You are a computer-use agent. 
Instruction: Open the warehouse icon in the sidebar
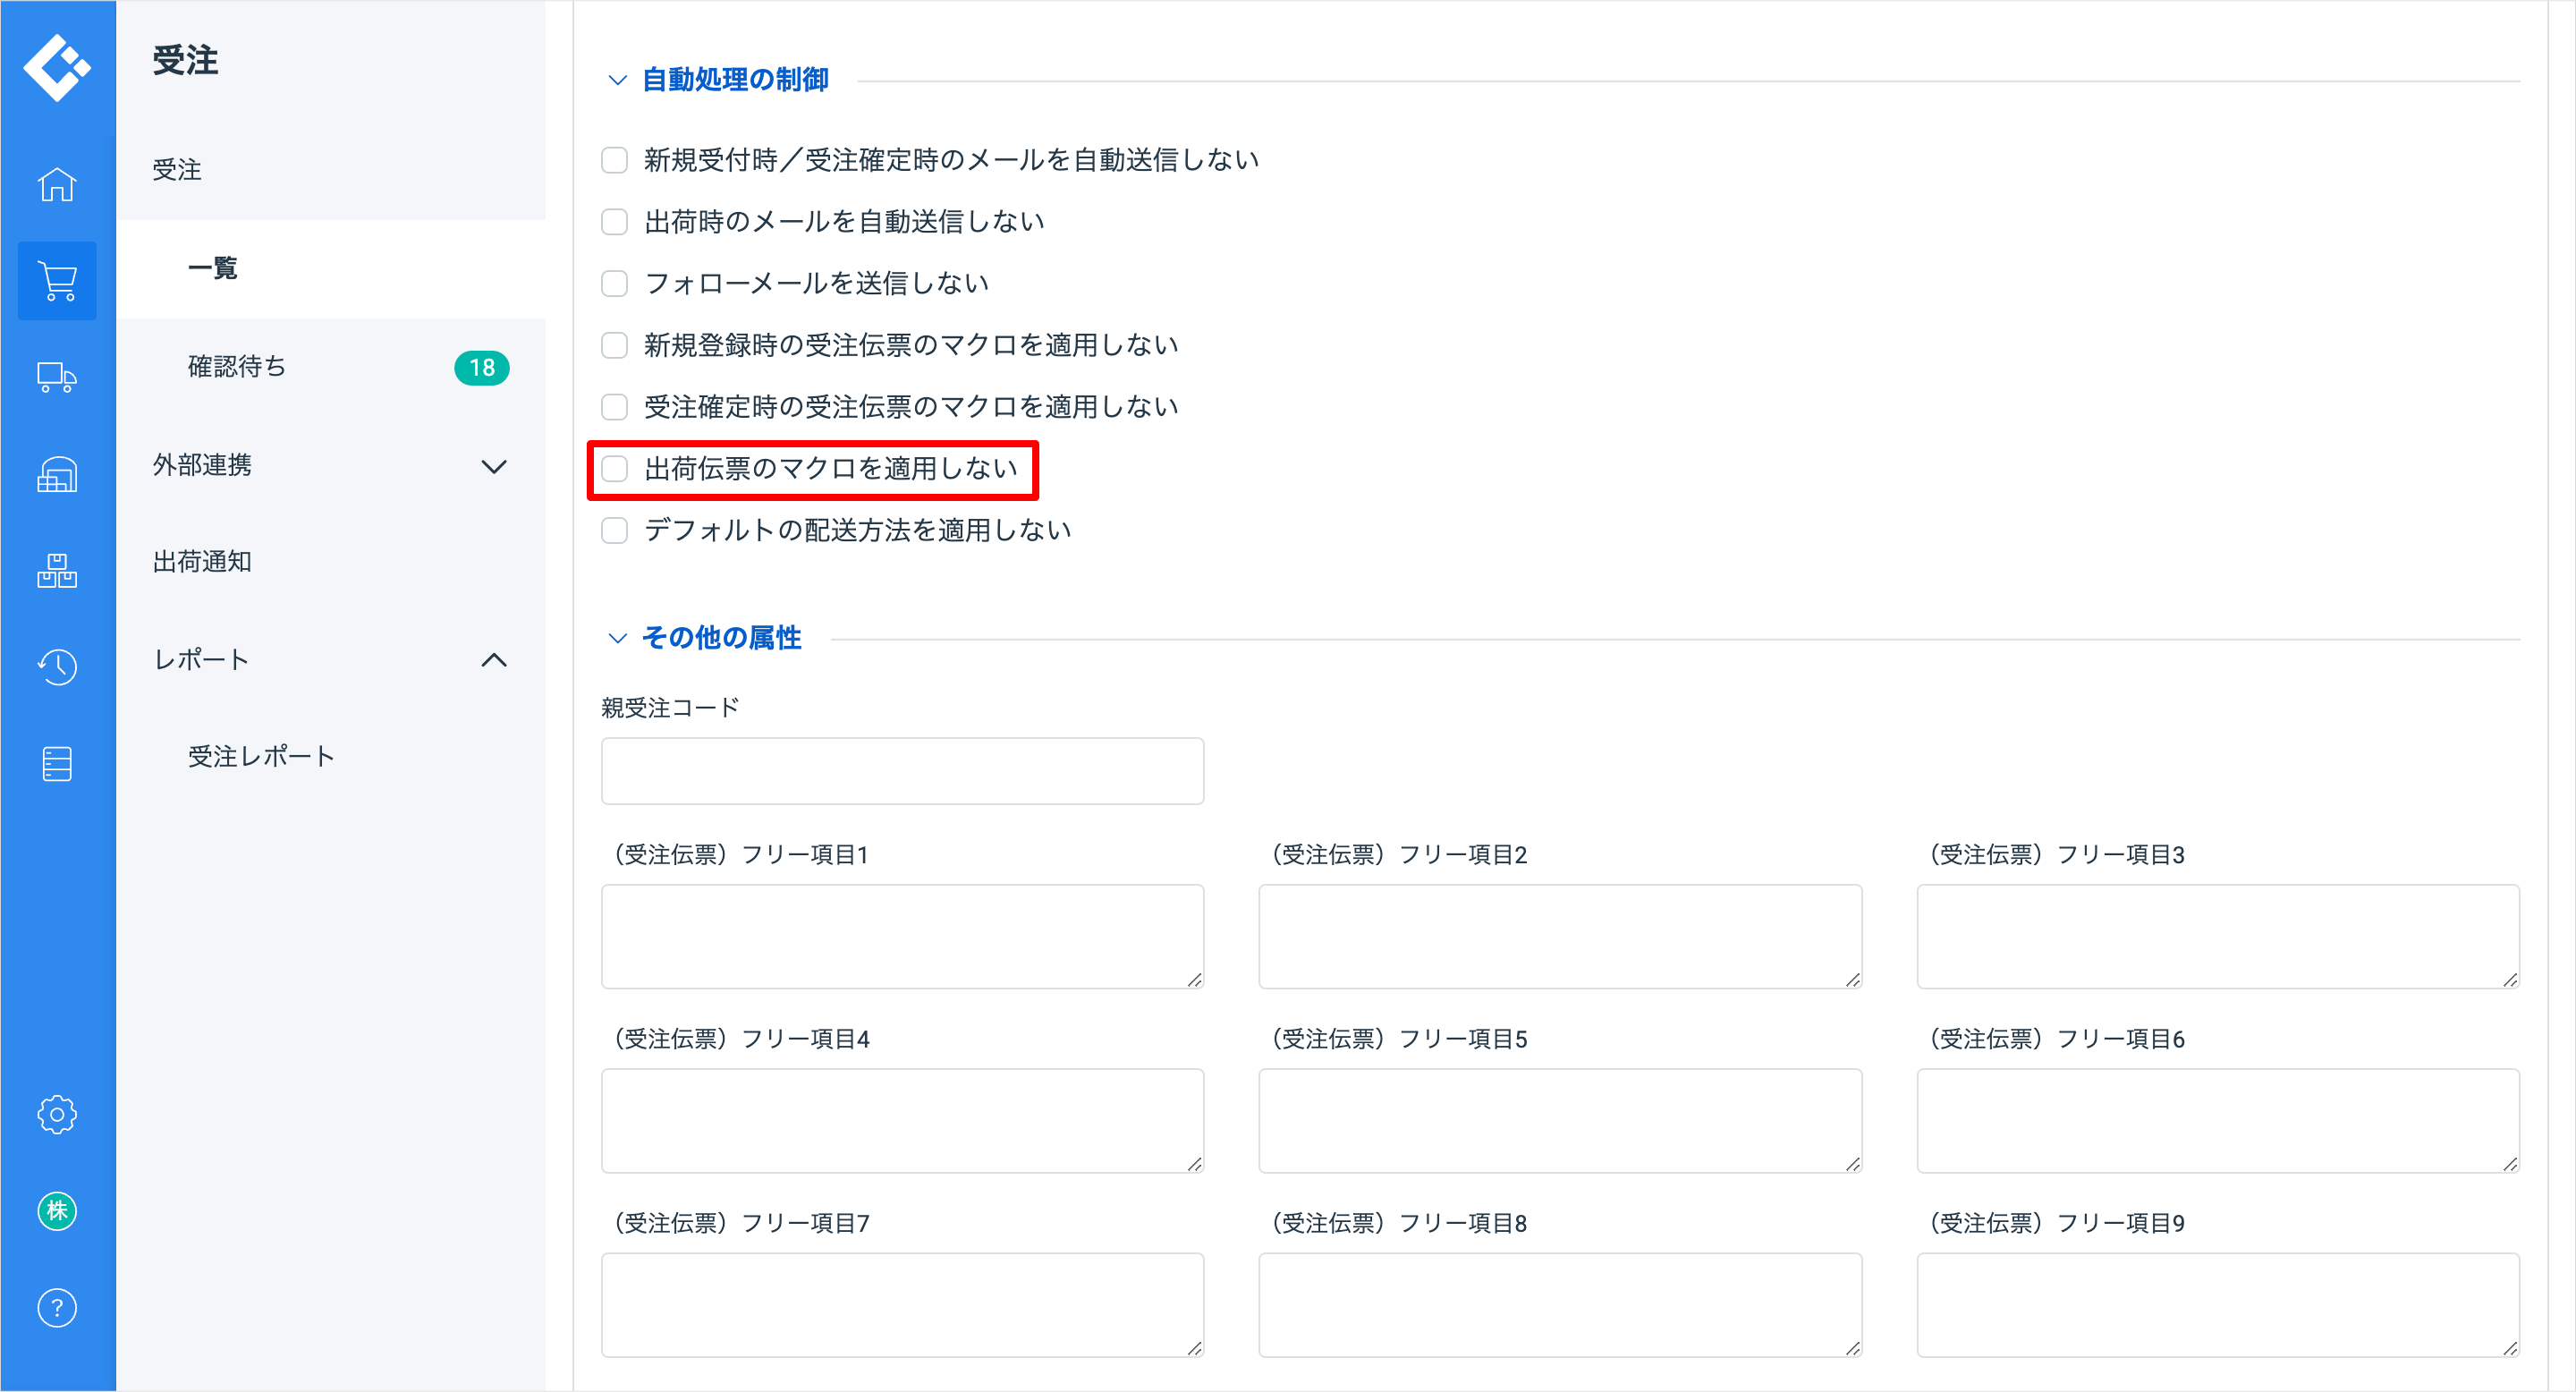(57, 474)
